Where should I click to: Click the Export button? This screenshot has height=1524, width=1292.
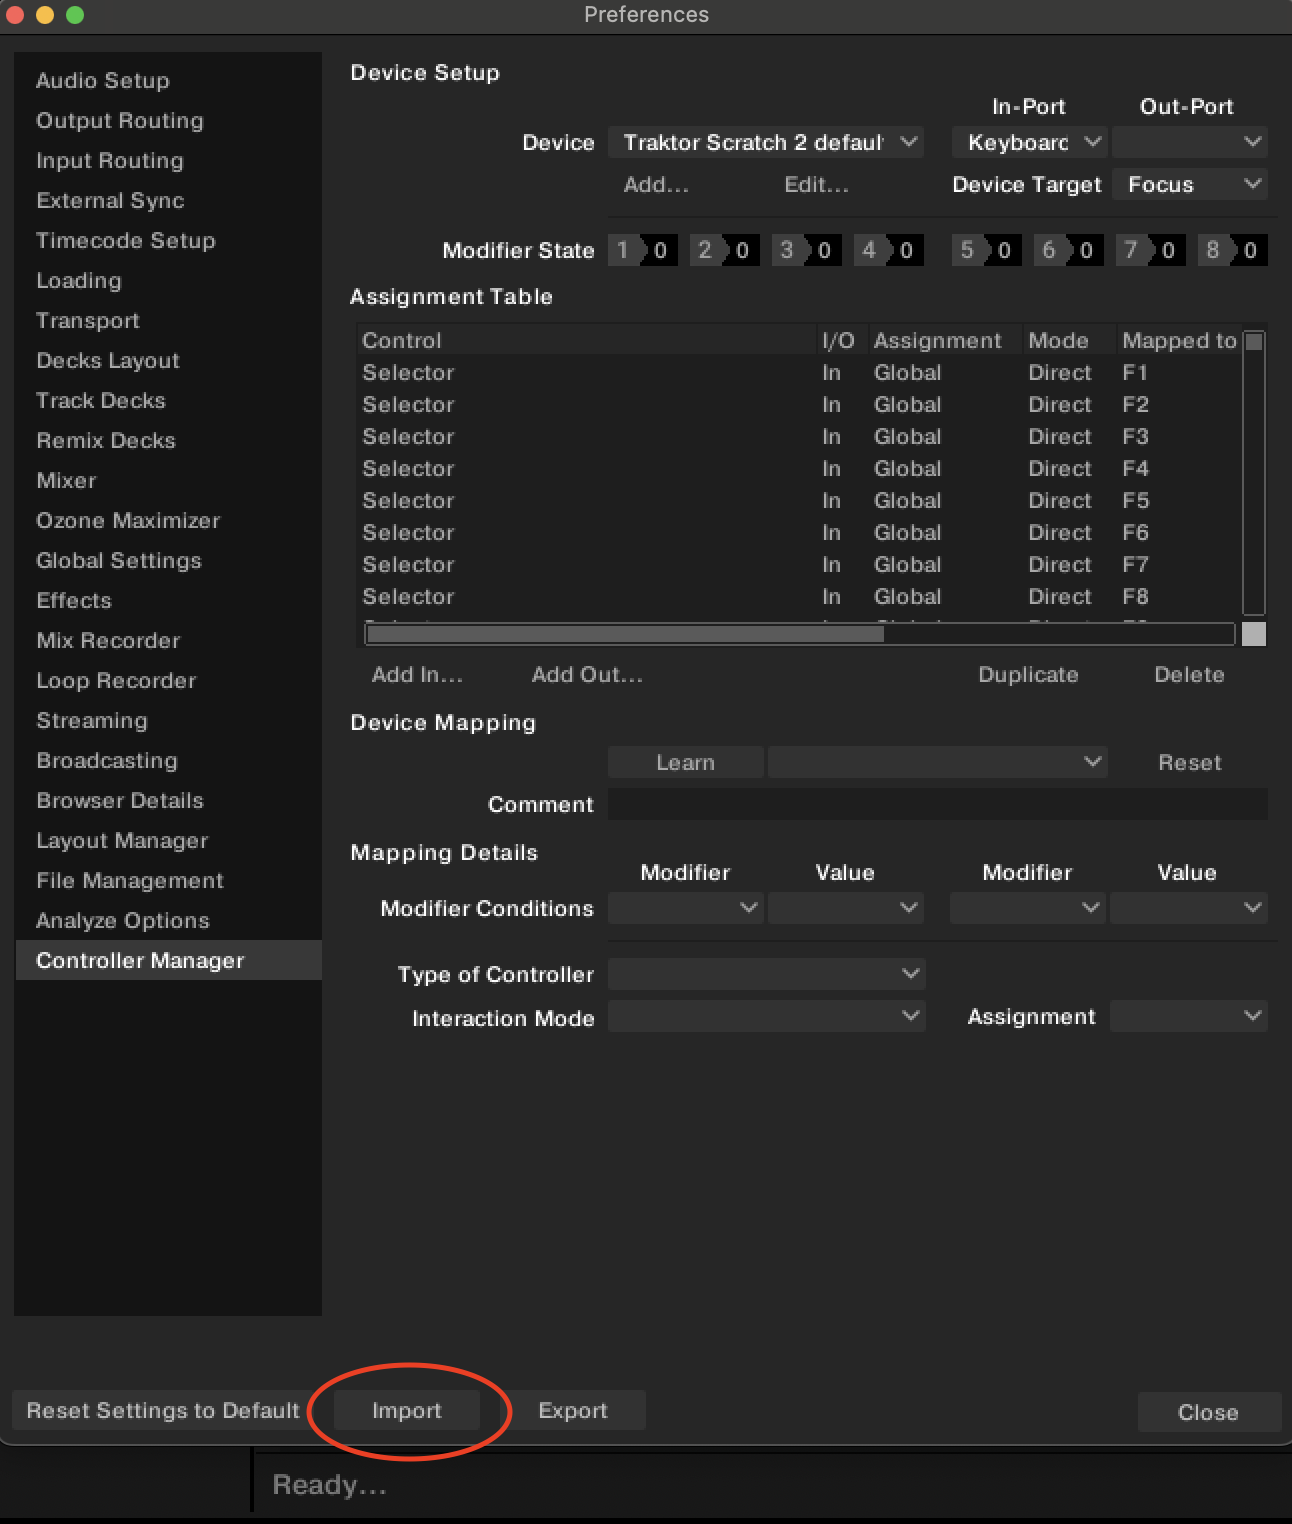point(572,1410)
